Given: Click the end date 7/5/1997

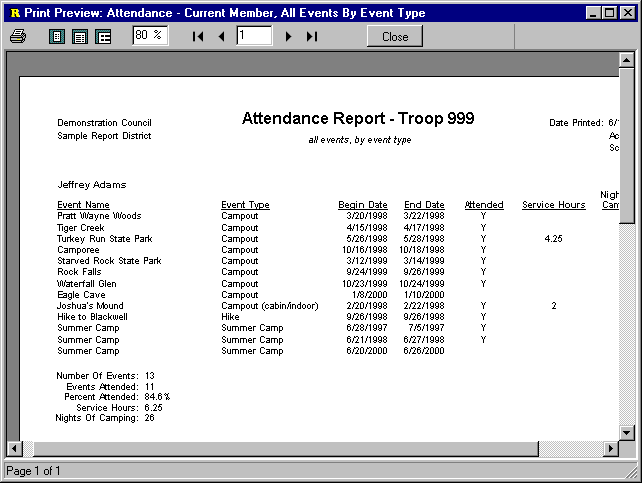Looking at the screenshot, I should pos(426,328).
